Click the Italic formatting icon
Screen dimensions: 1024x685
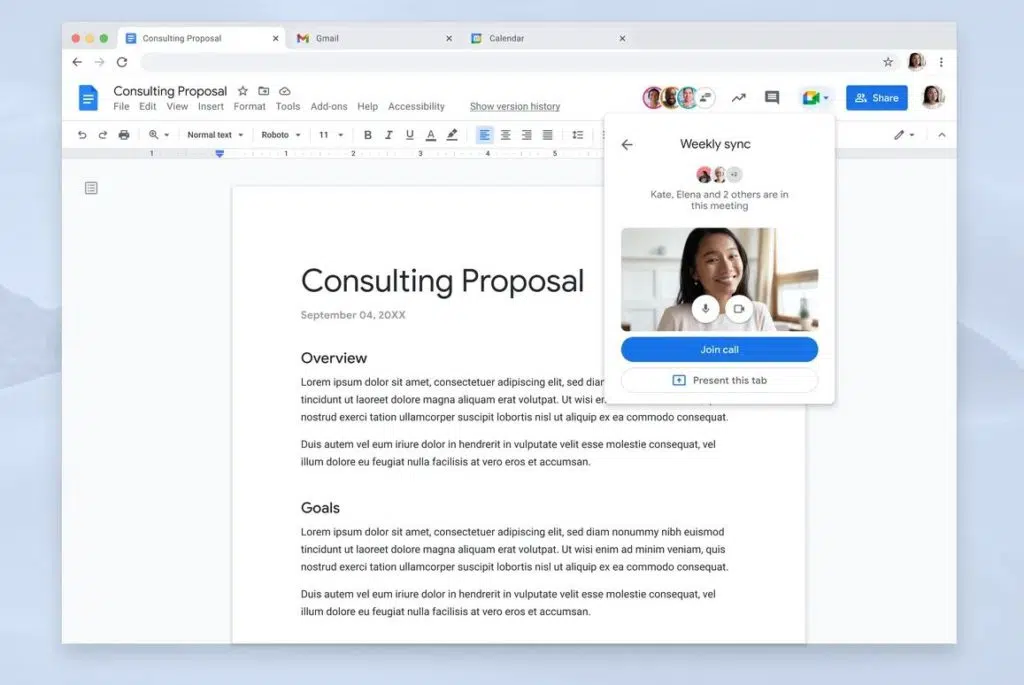[x=388, y=134]
